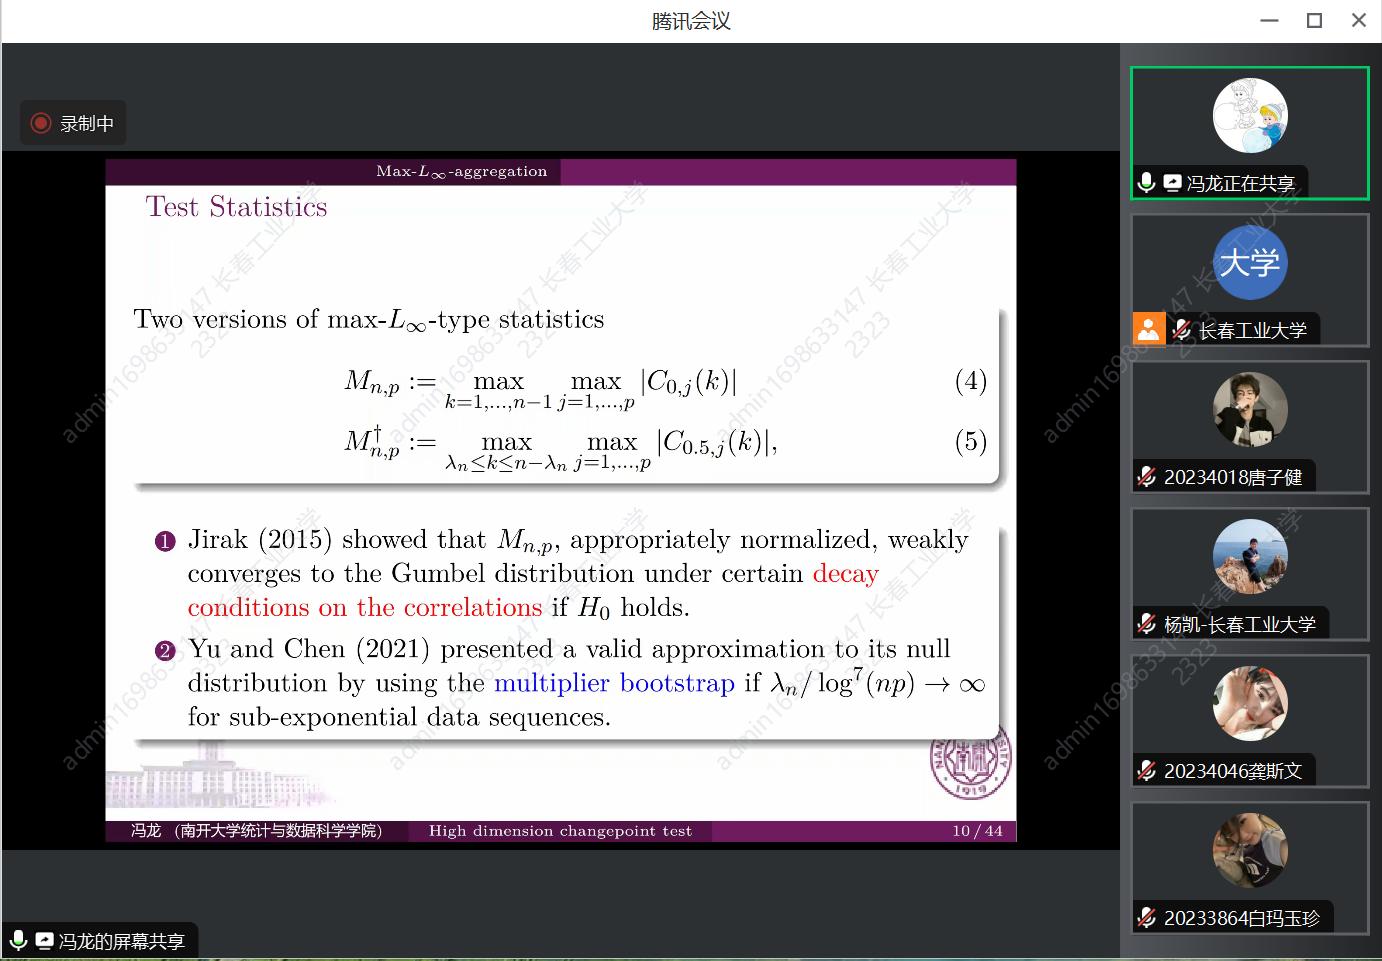Click the muted mic icon for 长春工业大学
The width and height of the screenshot is (1382, 961).
coord(1182,329)
